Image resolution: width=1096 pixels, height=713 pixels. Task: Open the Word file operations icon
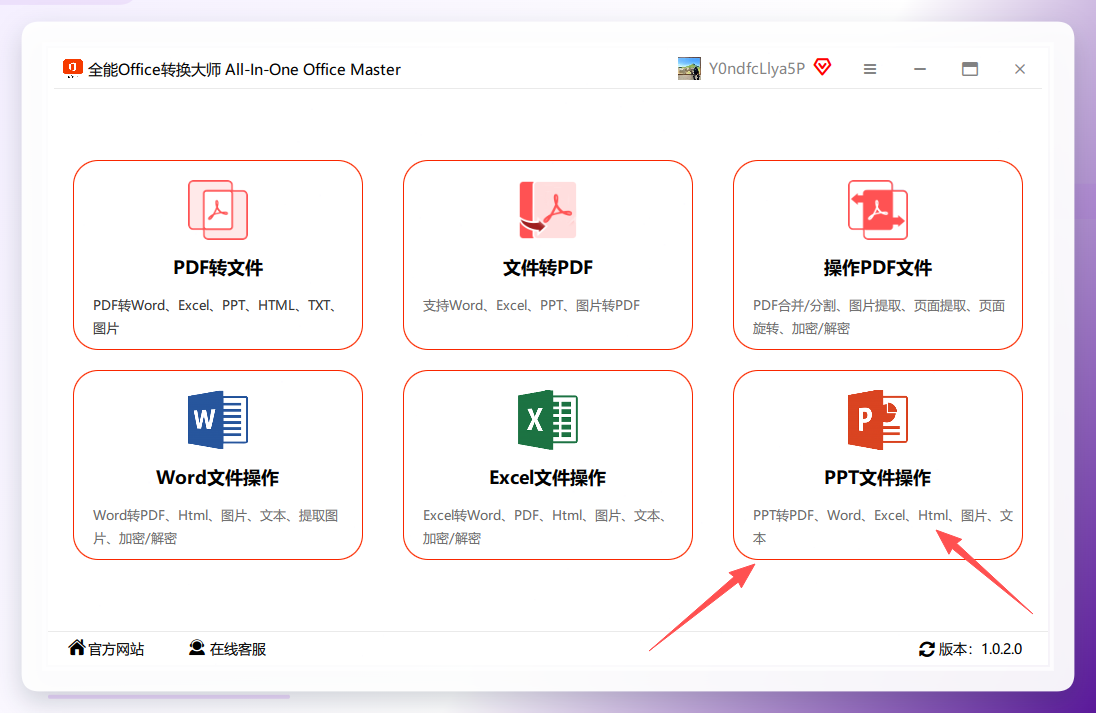pyautogui.click(x=218, y=419)
